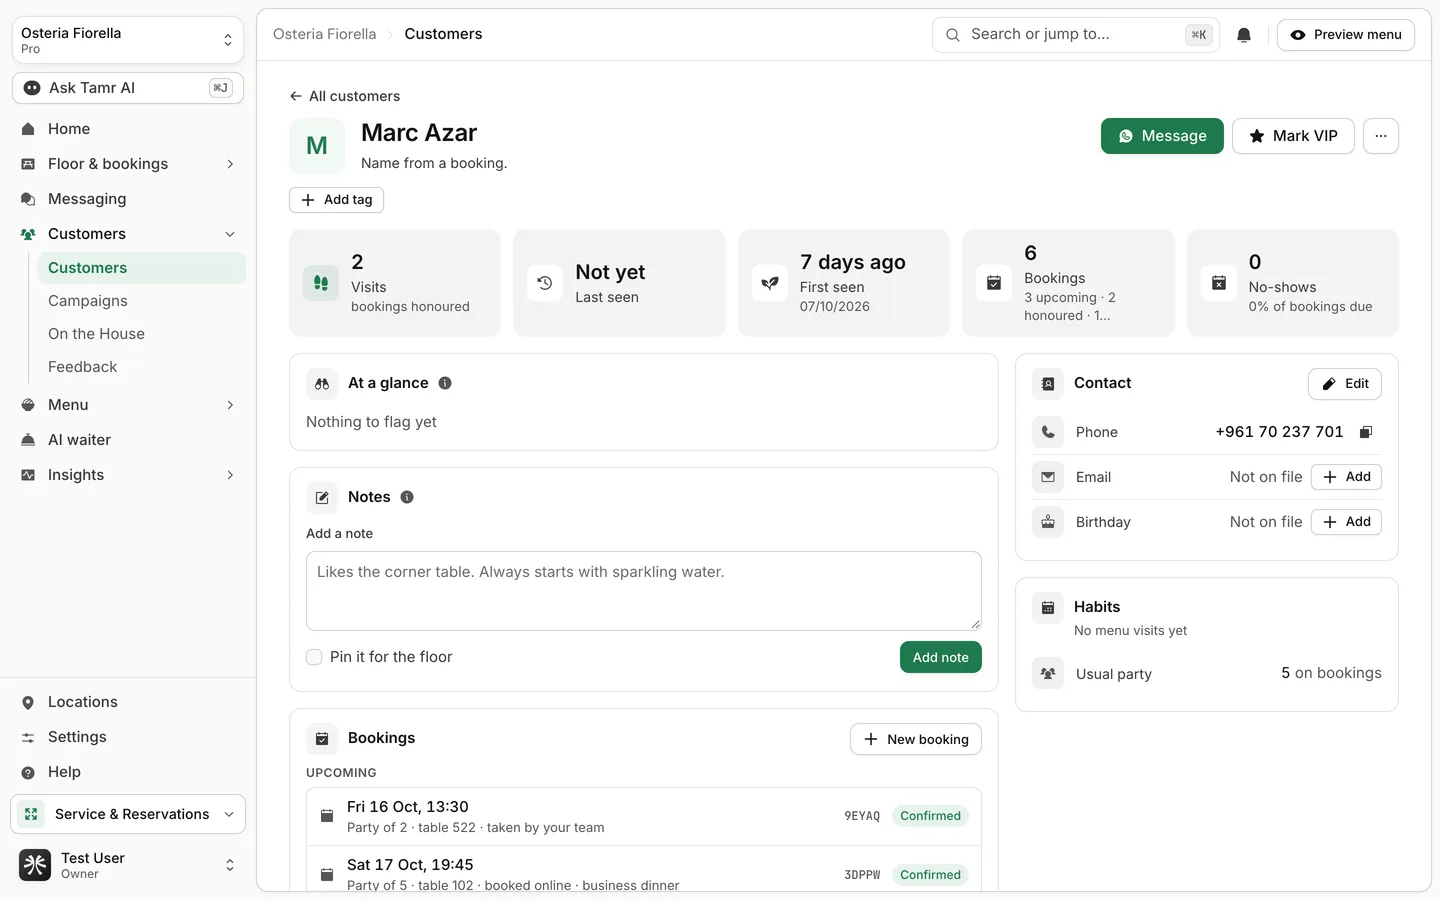Create a New booking
1440x900 pixels.
point(916,739)
